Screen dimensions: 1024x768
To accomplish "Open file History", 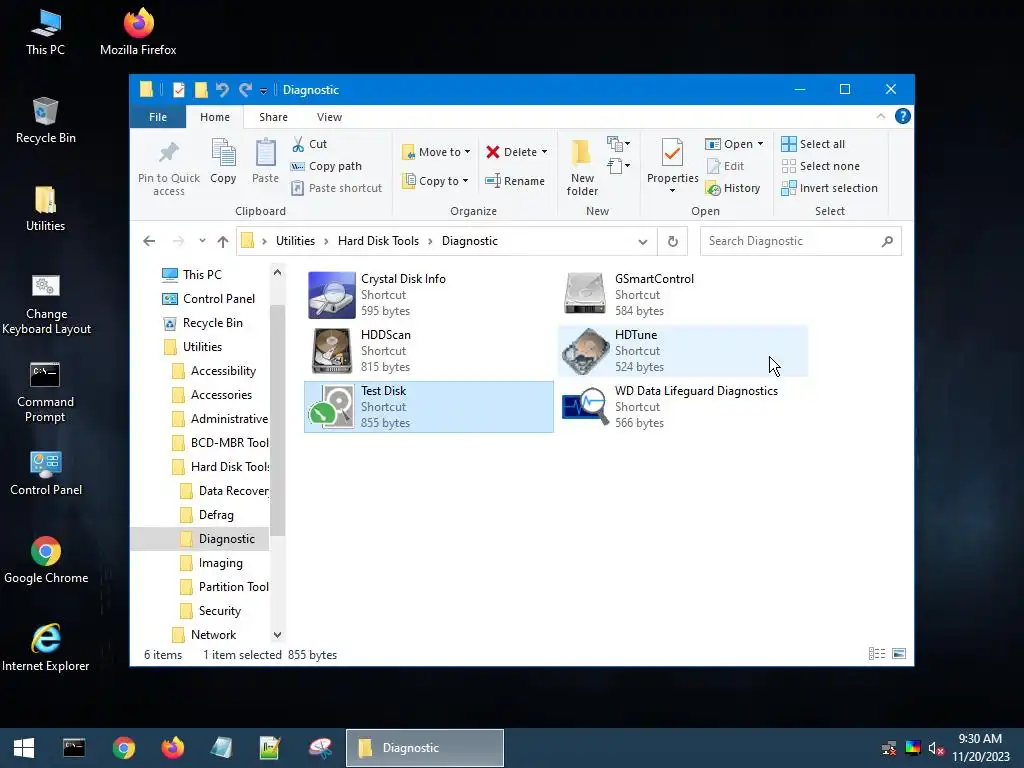I will (733, 188).
